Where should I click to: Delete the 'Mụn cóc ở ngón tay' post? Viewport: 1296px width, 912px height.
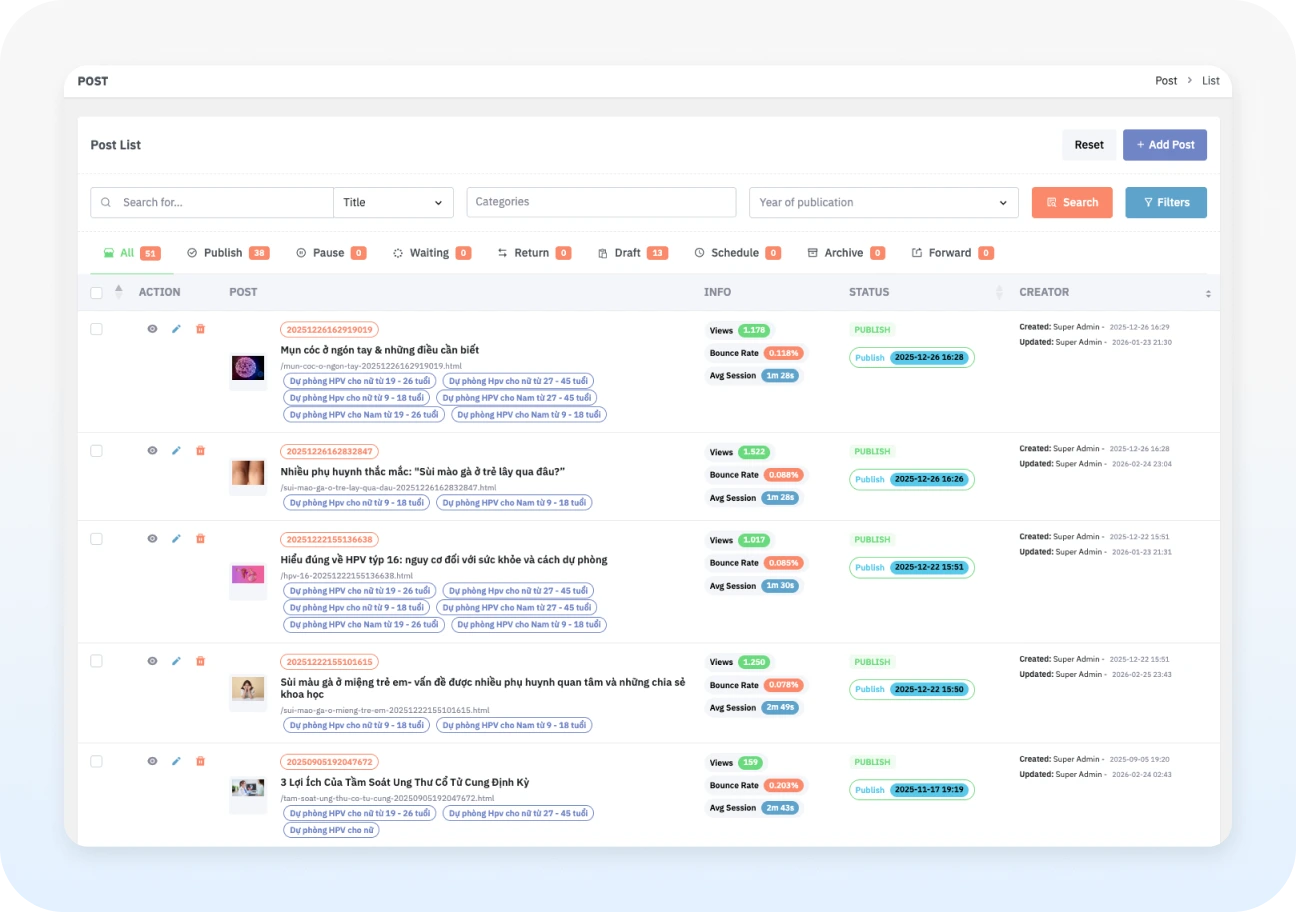tap(200, 329)
